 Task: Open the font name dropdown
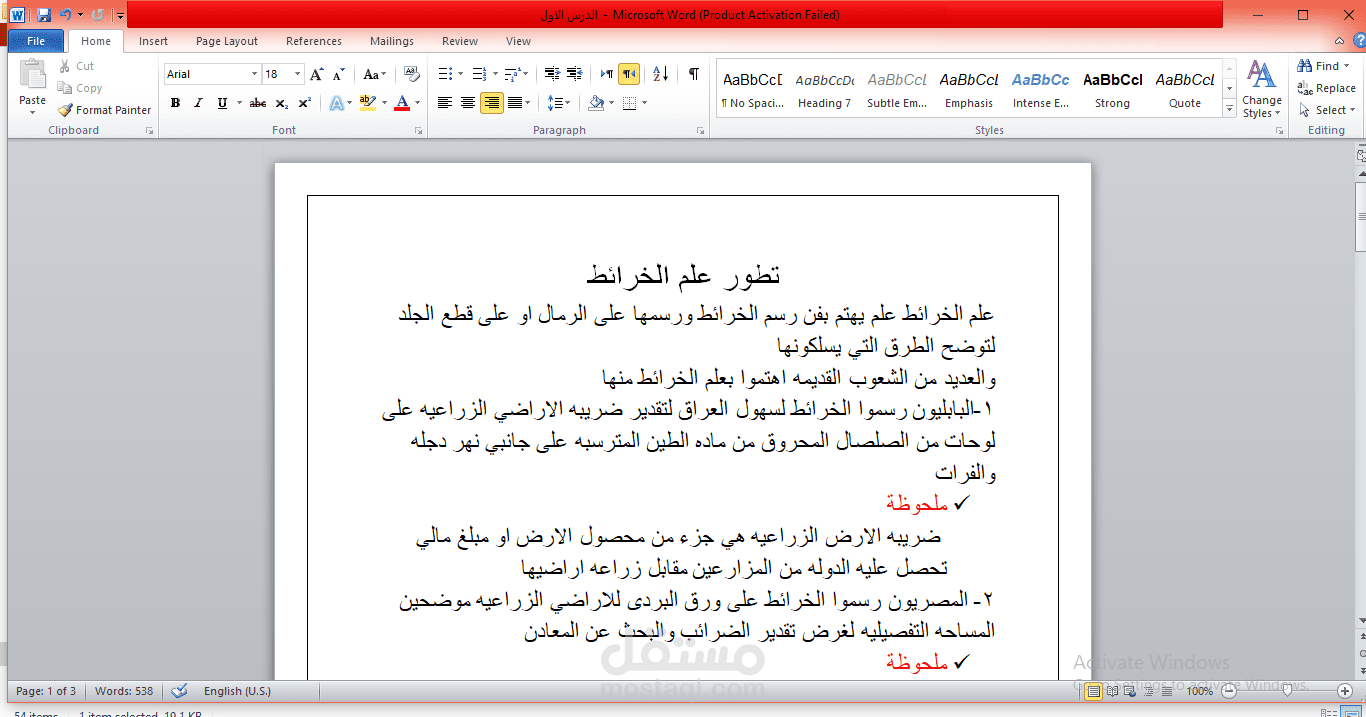point(253,74)
